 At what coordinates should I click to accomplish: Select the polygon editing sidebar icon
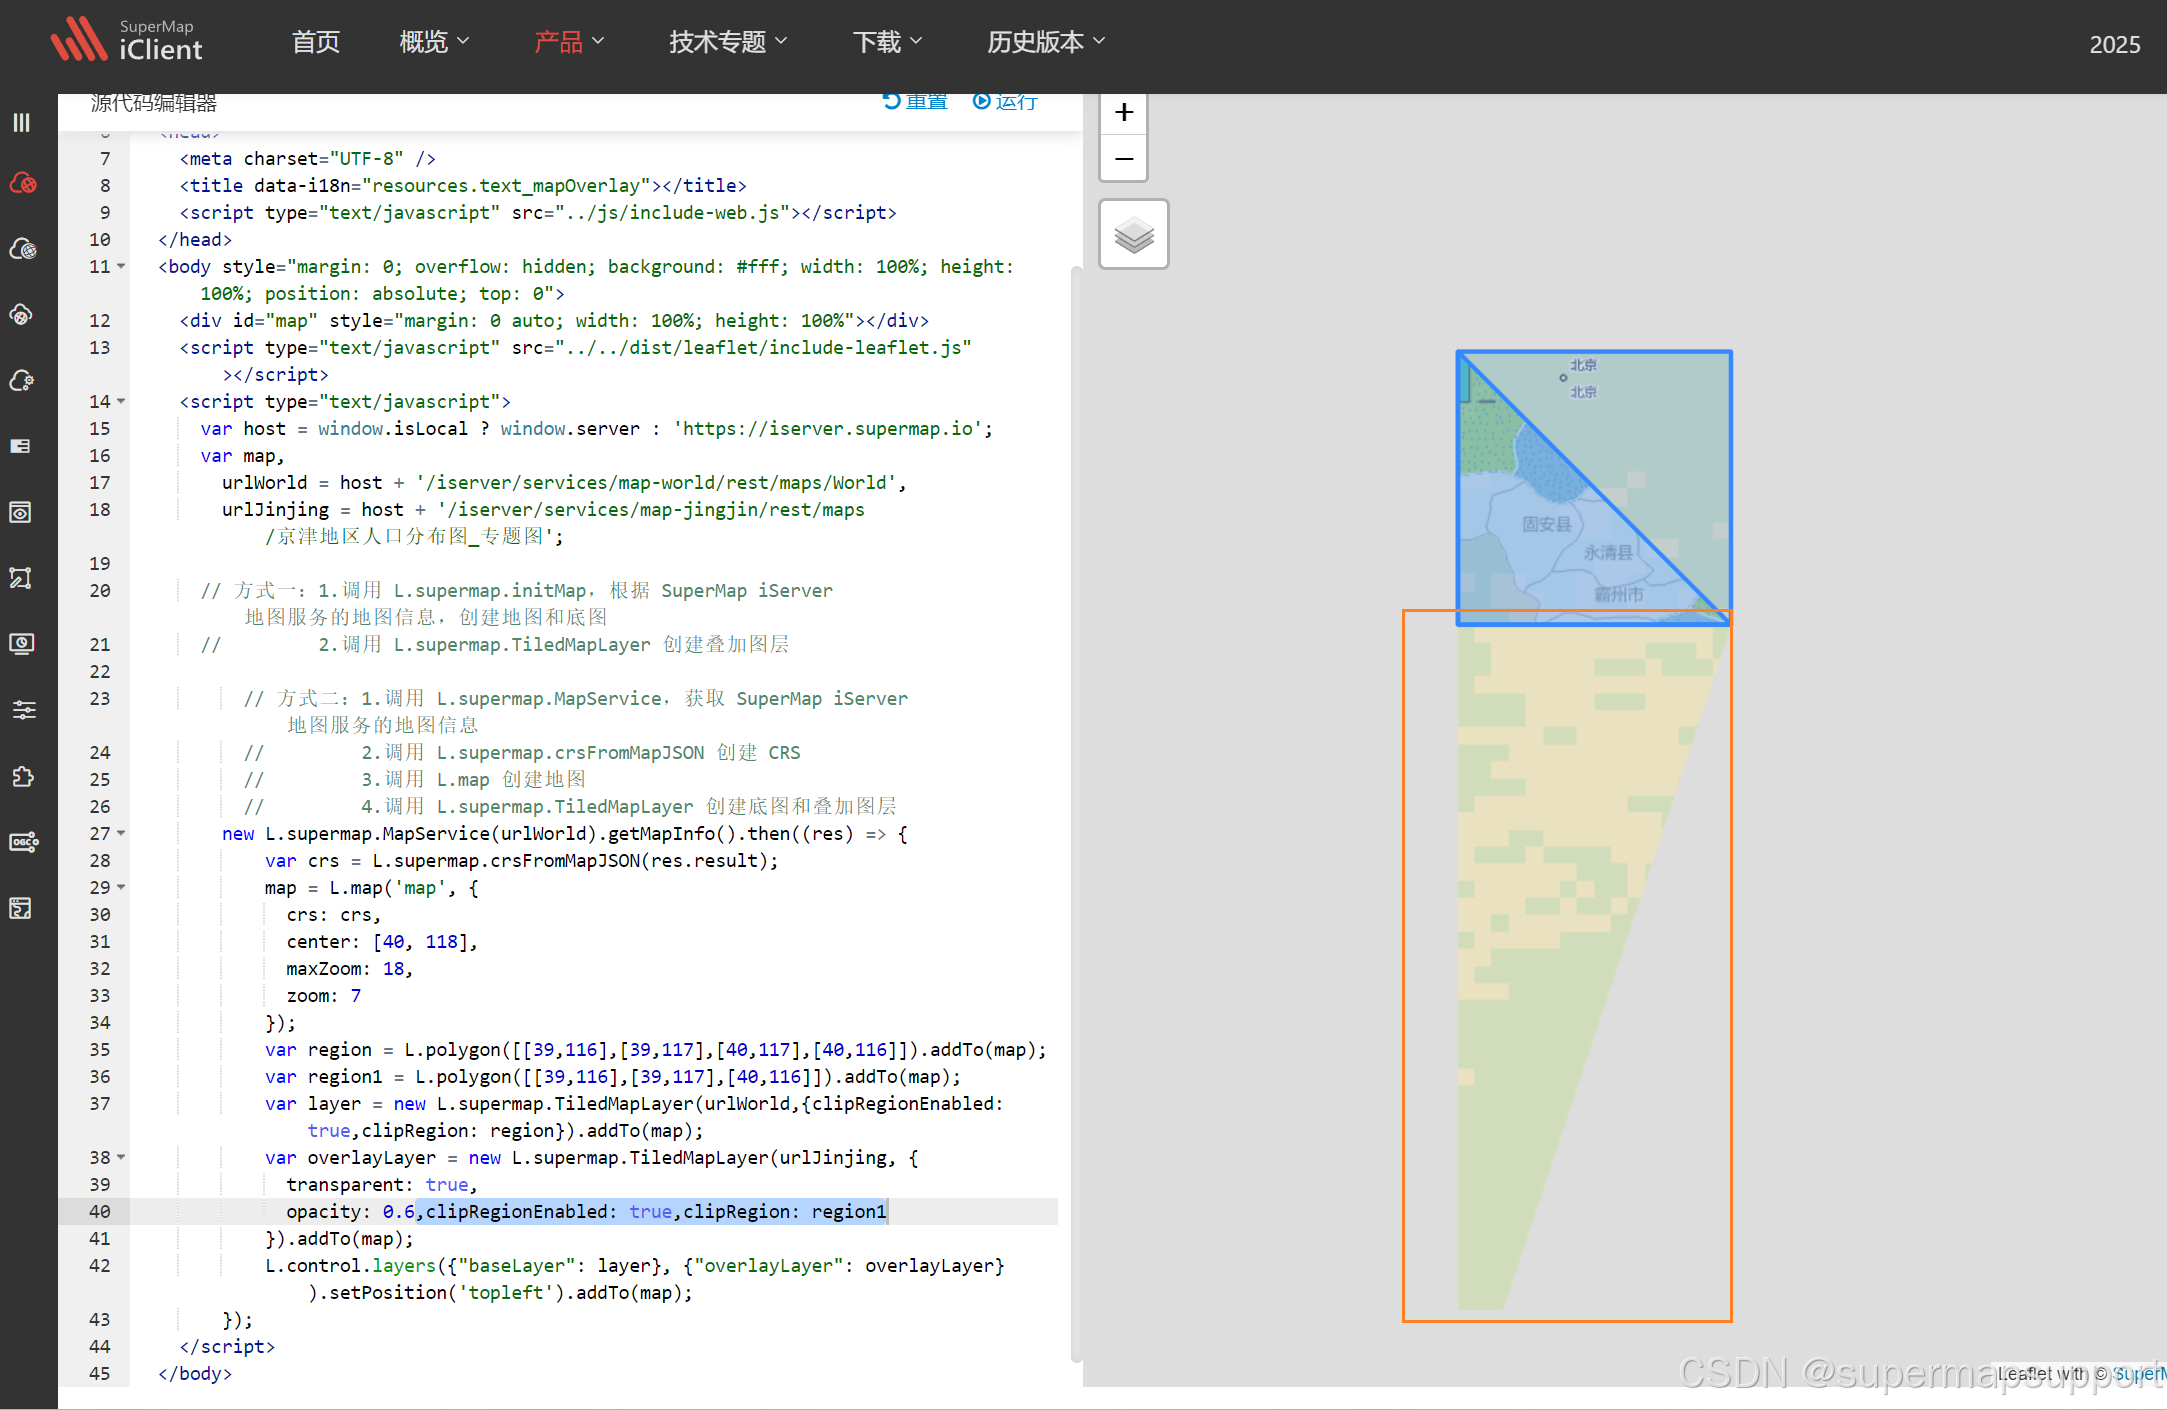tap(21, 578)
